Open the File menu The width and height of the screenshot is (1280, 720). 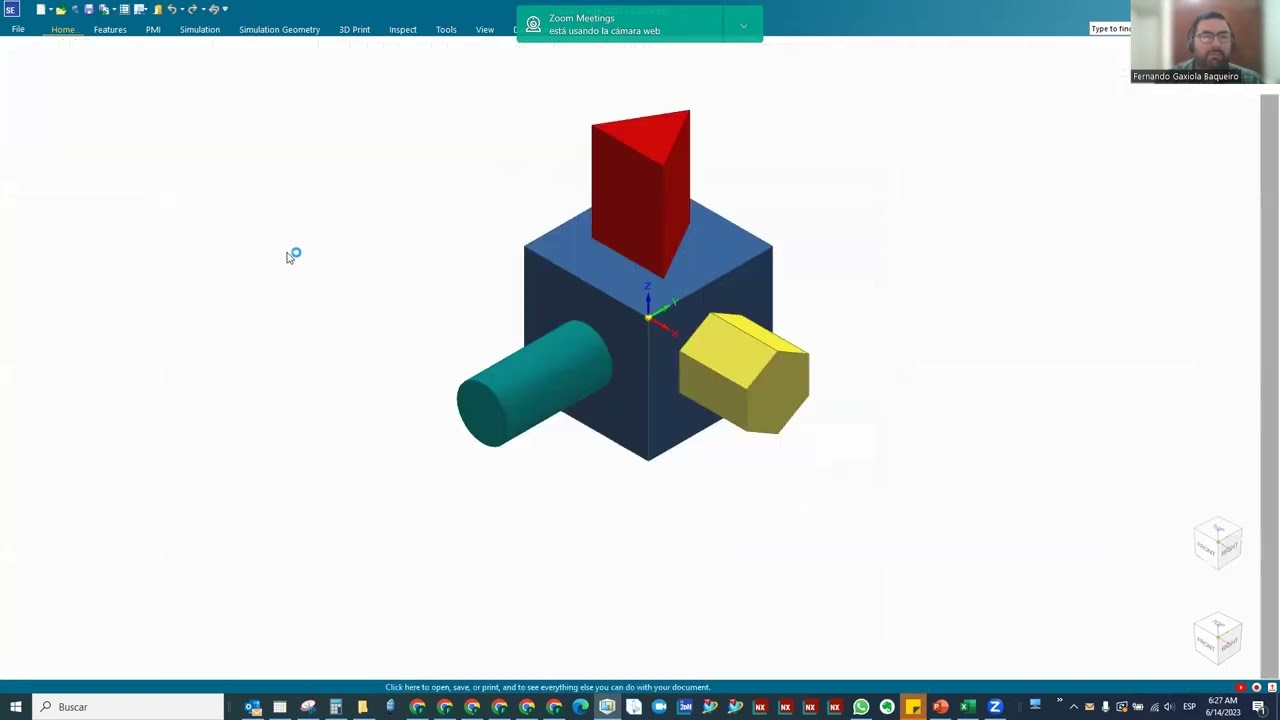pos(18,30)
